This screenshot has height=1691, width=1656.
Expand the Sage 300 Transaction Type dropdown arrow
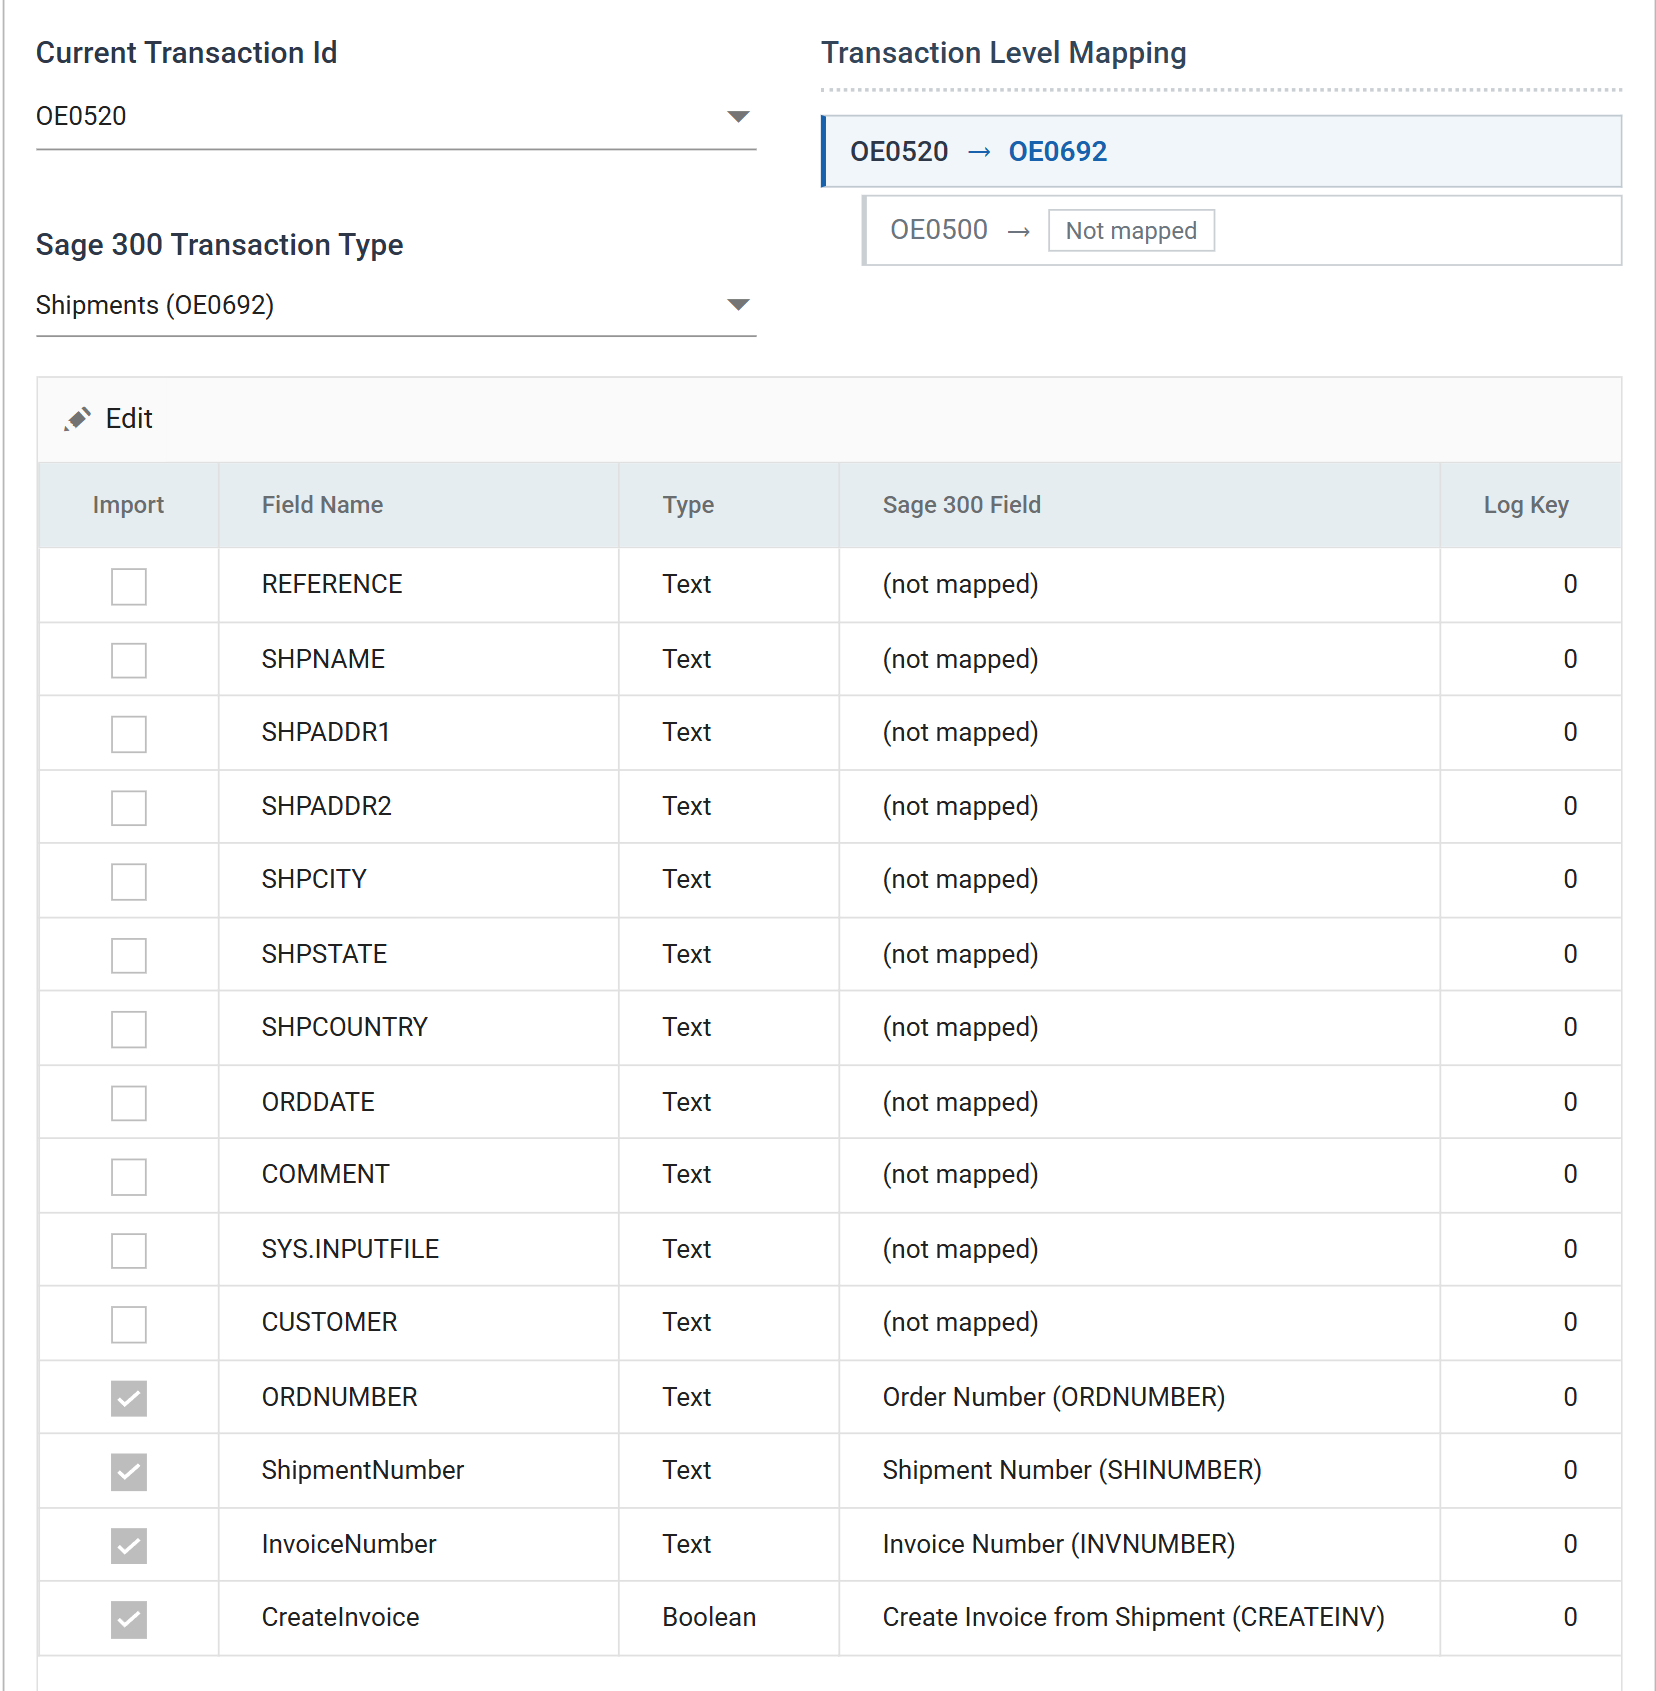738,305
